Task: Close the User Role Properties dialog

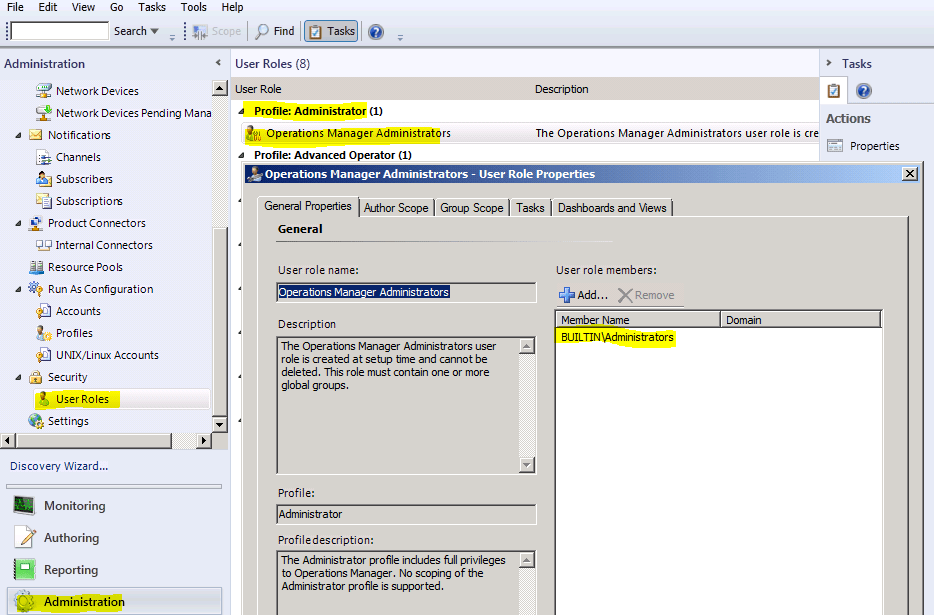Action: 910,173
